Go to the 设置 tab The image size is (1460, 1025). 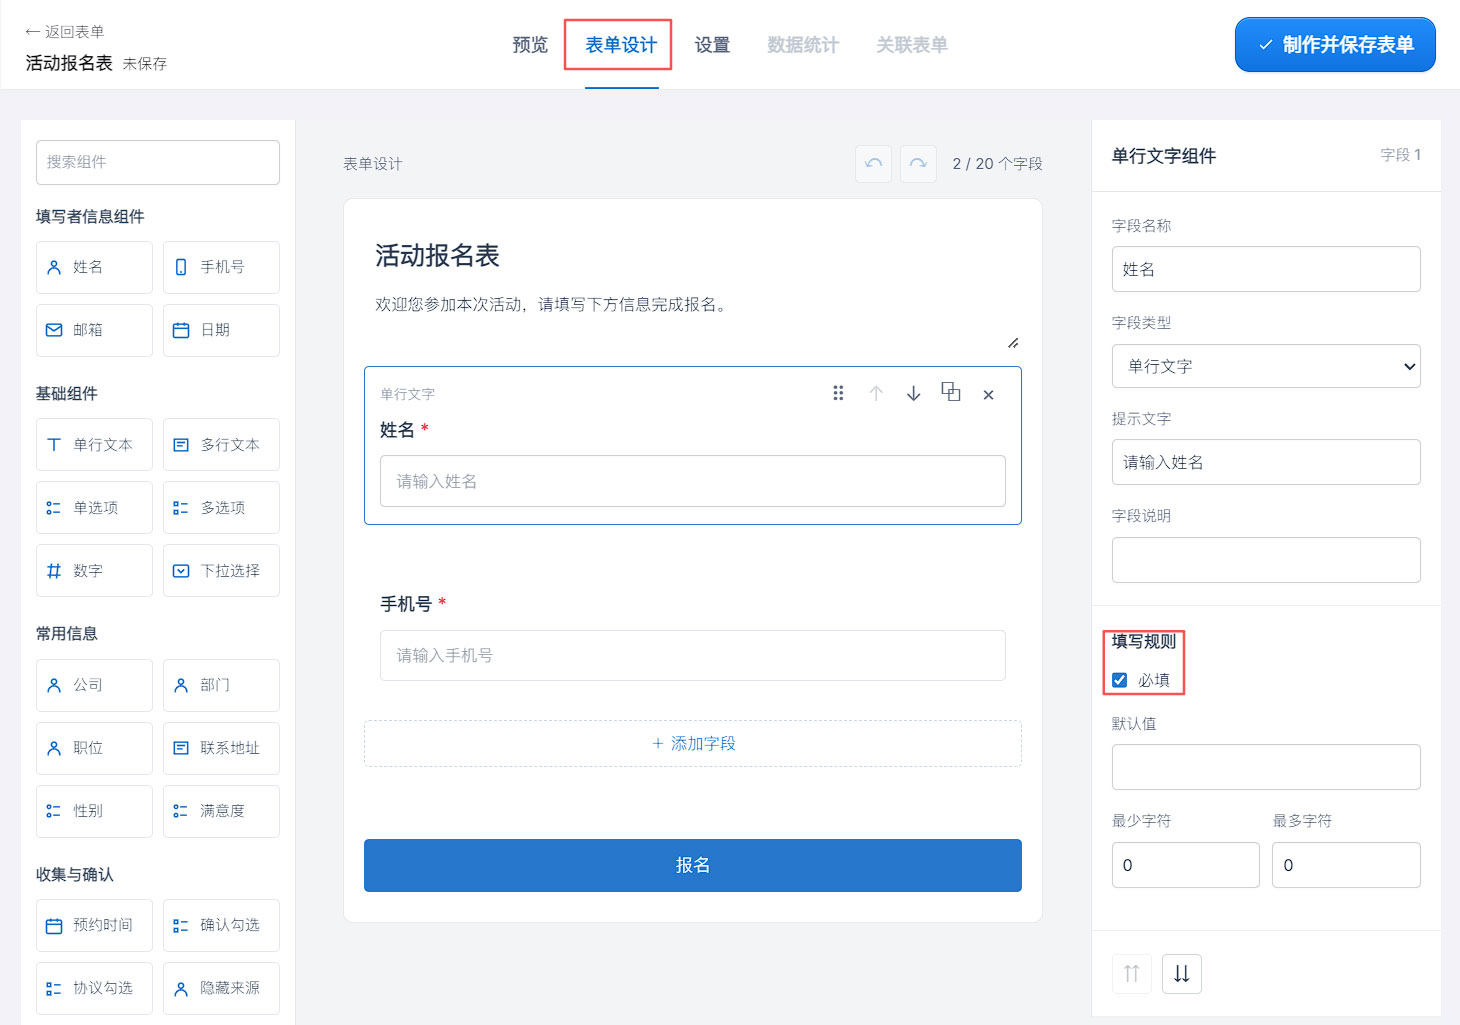click(712, 45)
